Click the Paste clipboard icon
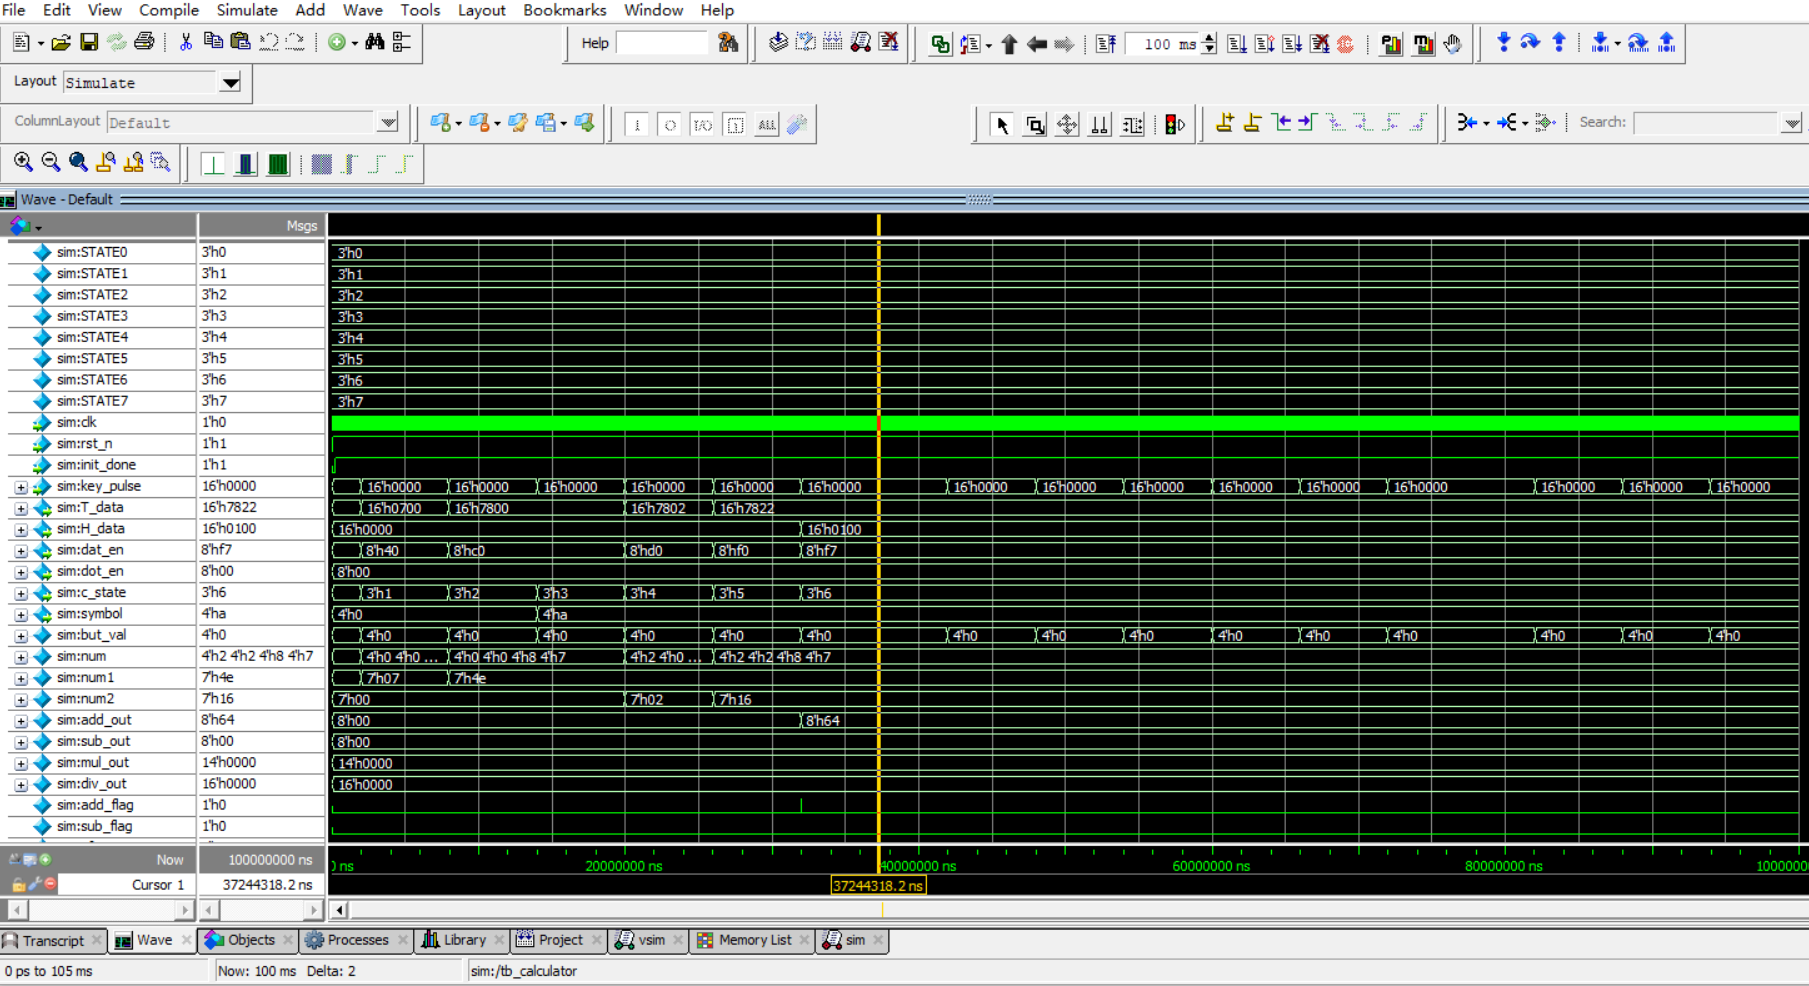1809x986 pixels. 240,43
